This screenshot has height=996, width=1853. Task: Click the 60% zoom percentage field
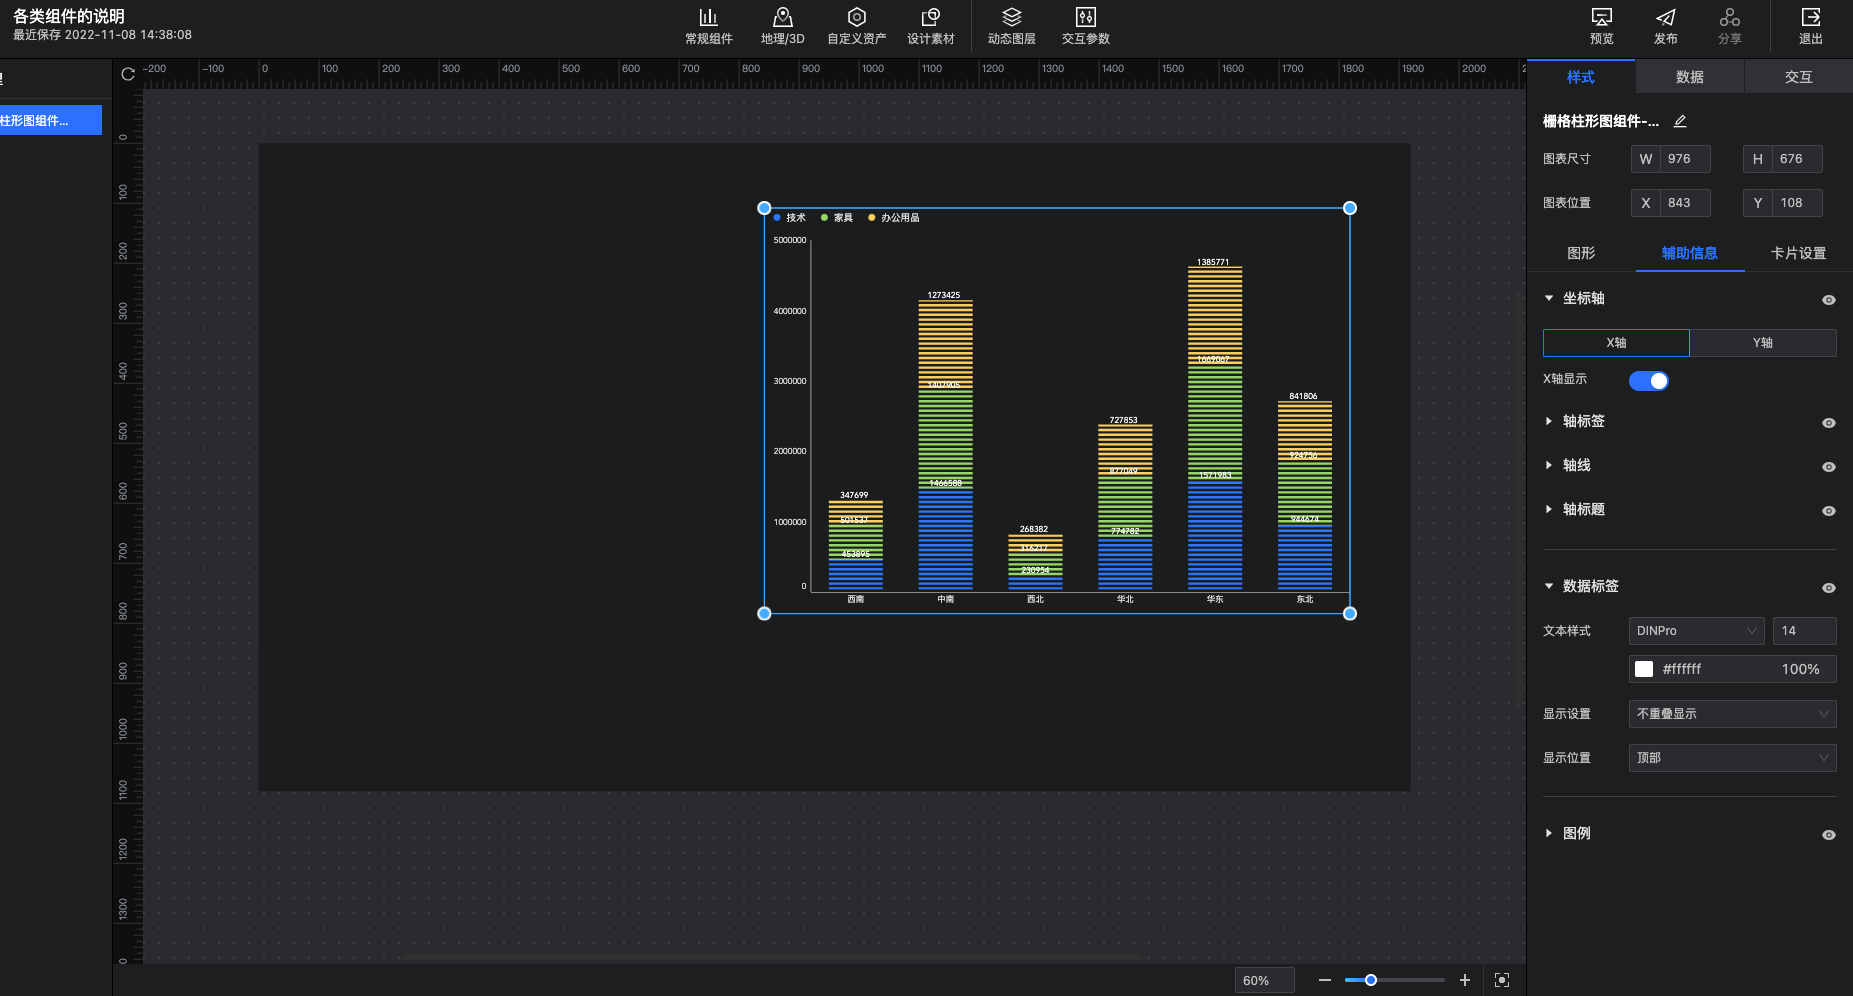1265,980
